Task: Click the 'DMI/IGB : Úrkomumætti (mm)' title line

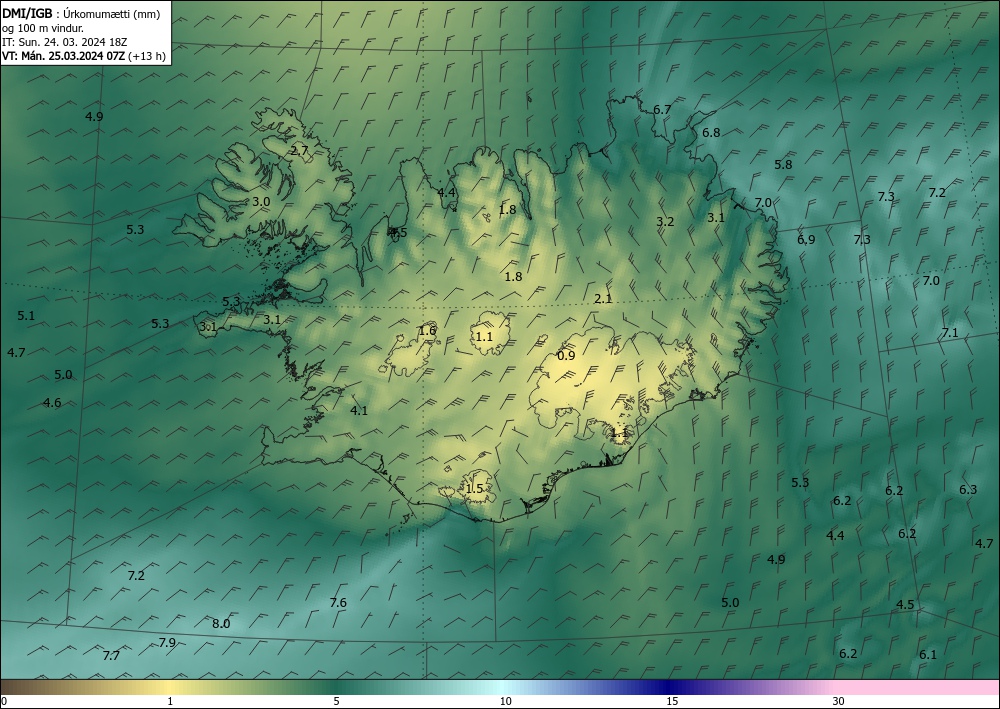Action: tap(81, 13)
